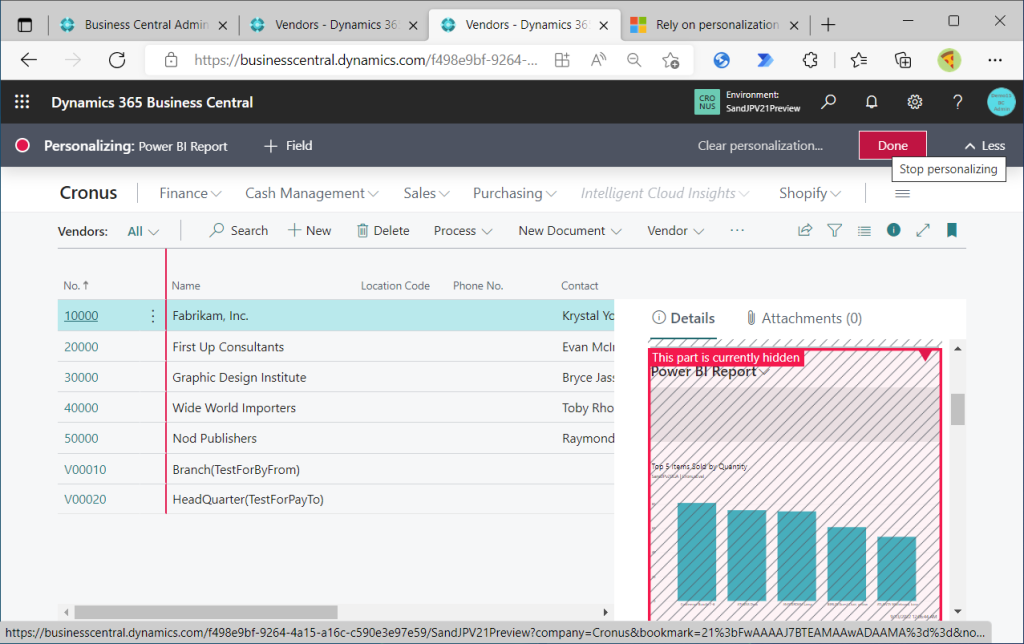Close the Rely on personalization browser tab
Viewport: 1024px width, 644px height.
tap(794, 25)
